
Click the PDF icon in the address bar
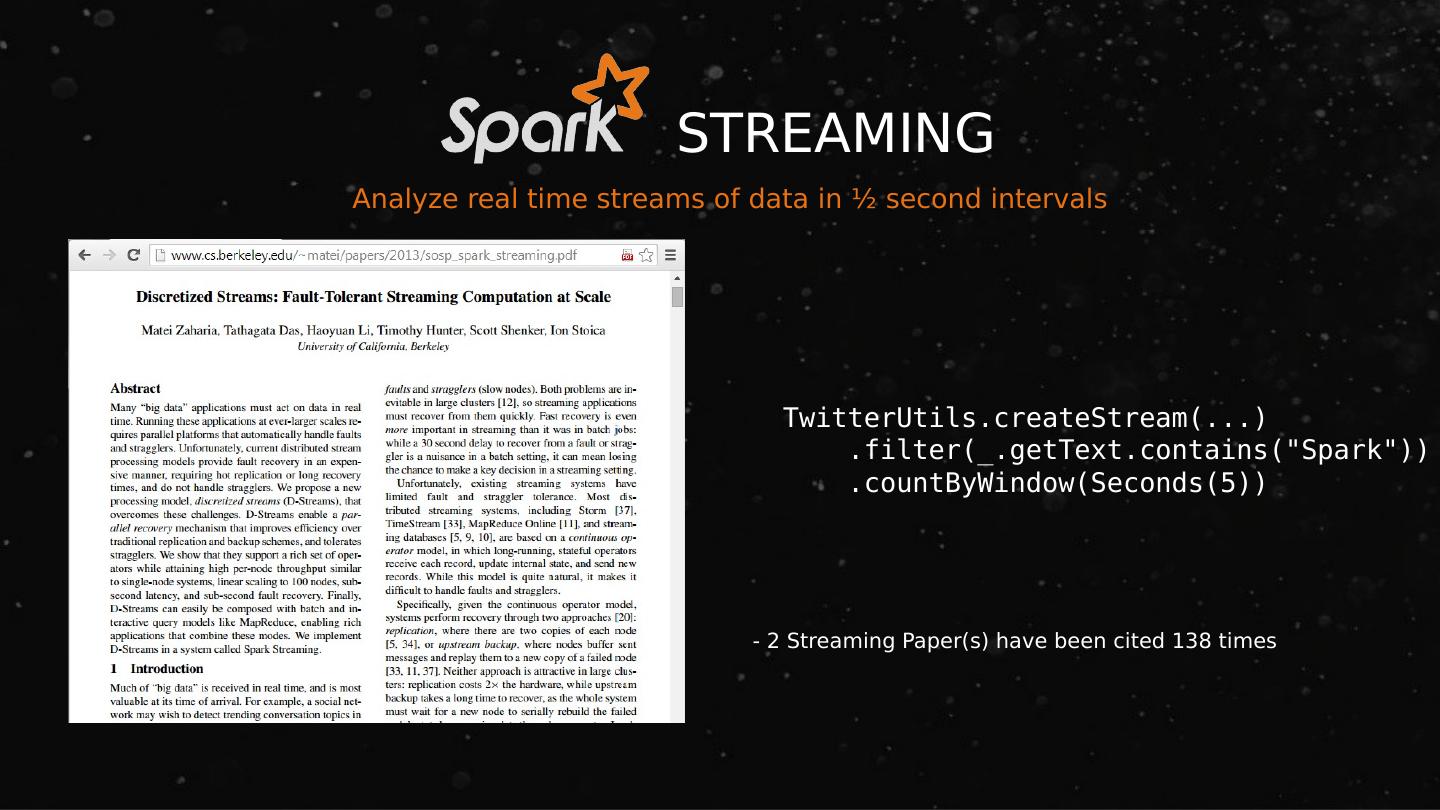coord(628,255)
